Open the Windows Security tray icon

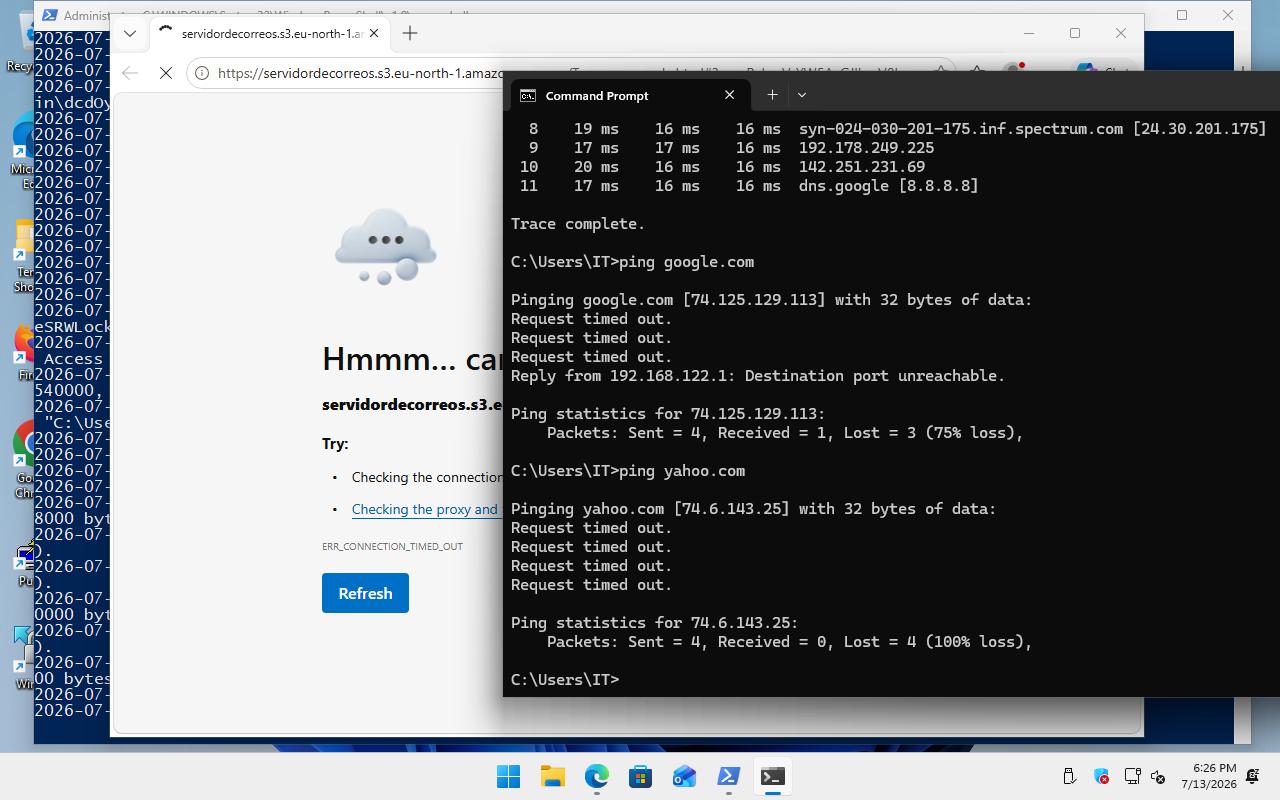tap(1101, 776)
